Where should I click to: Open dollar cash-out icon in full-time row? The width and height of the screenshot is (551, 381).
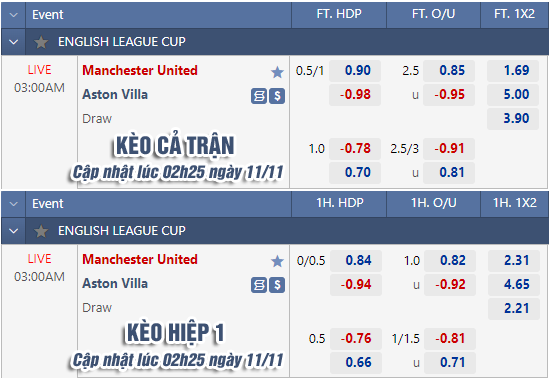click(x=277, y=96)
